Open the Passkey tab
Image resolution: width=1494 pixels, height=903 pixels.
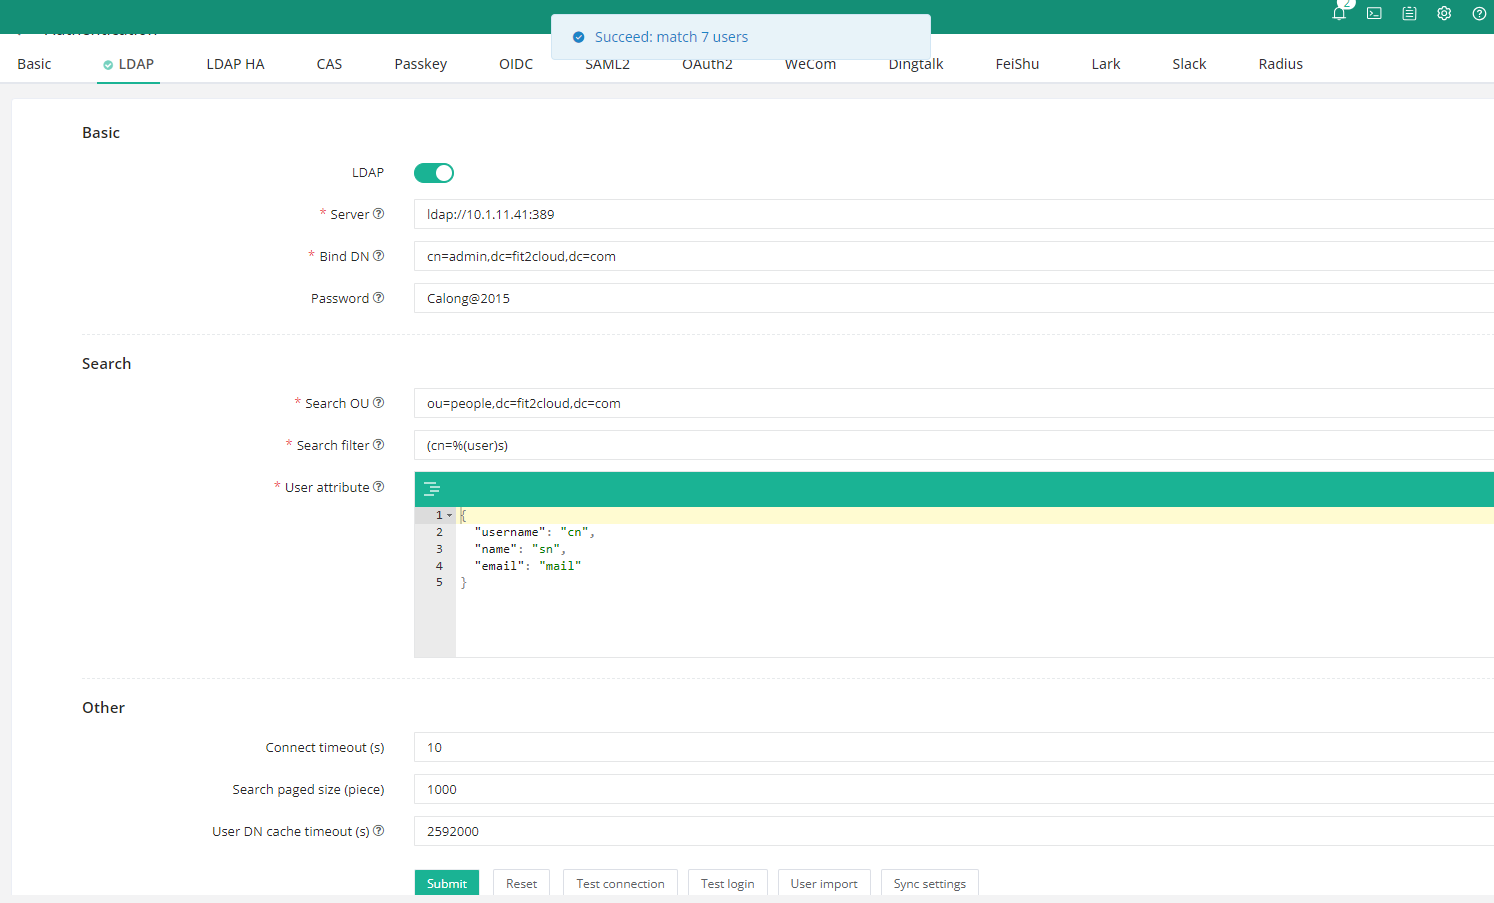[x=421, y=64]
